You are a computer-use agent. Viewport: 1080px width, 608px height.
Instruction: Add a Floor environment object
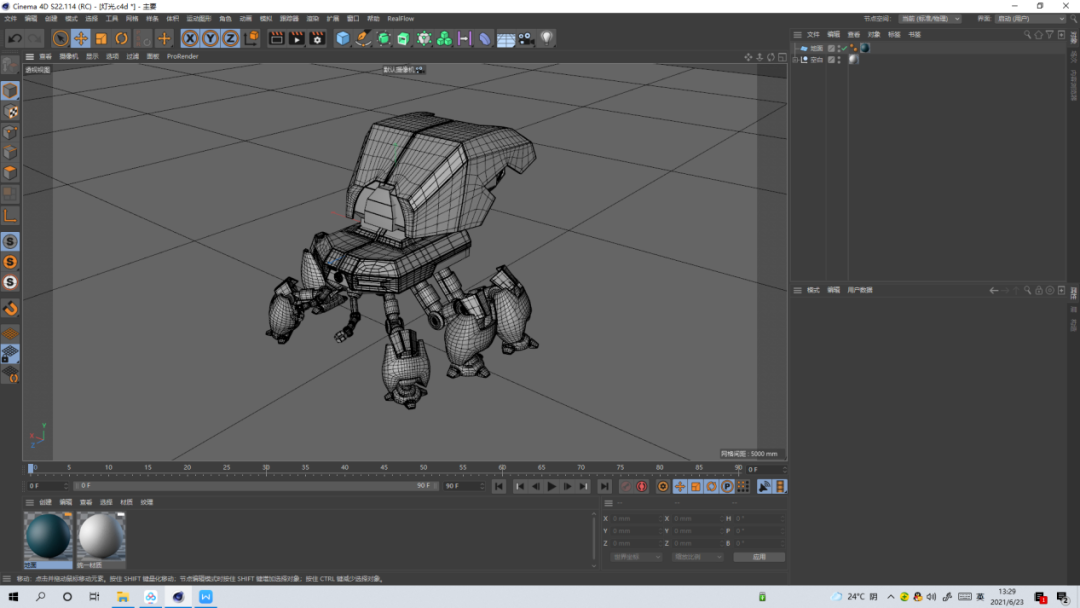pyautogui.click(x=506, y=39)
